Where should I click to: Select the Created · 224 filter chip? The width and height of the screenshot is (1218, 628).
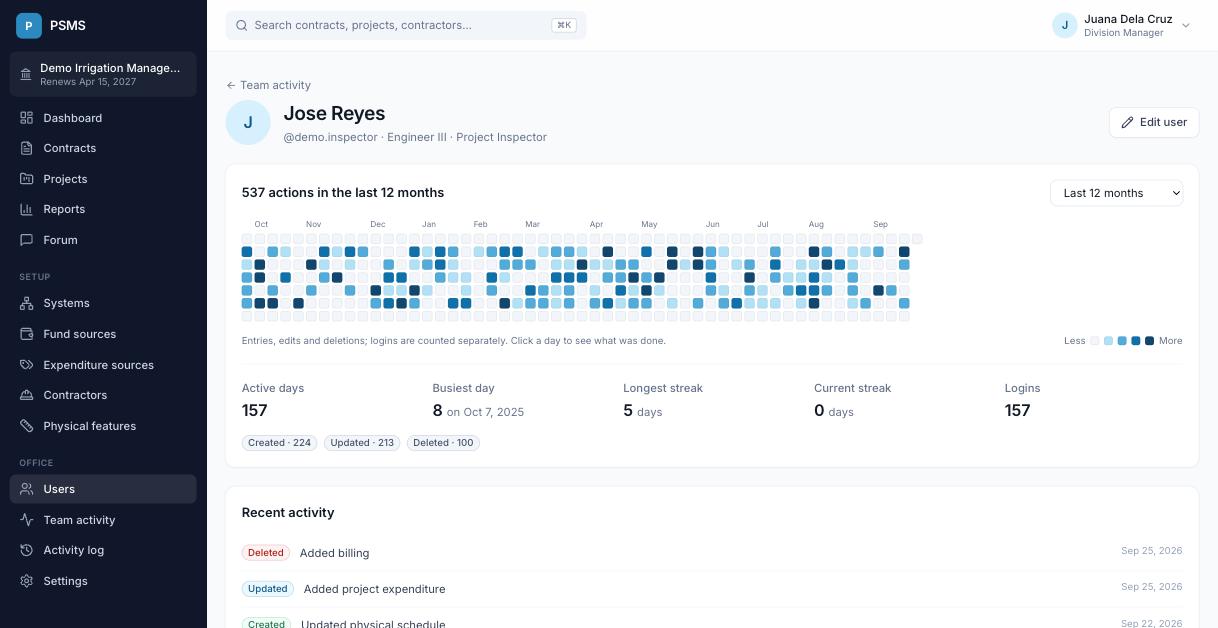pyautogui.click(x=279, y=442)
